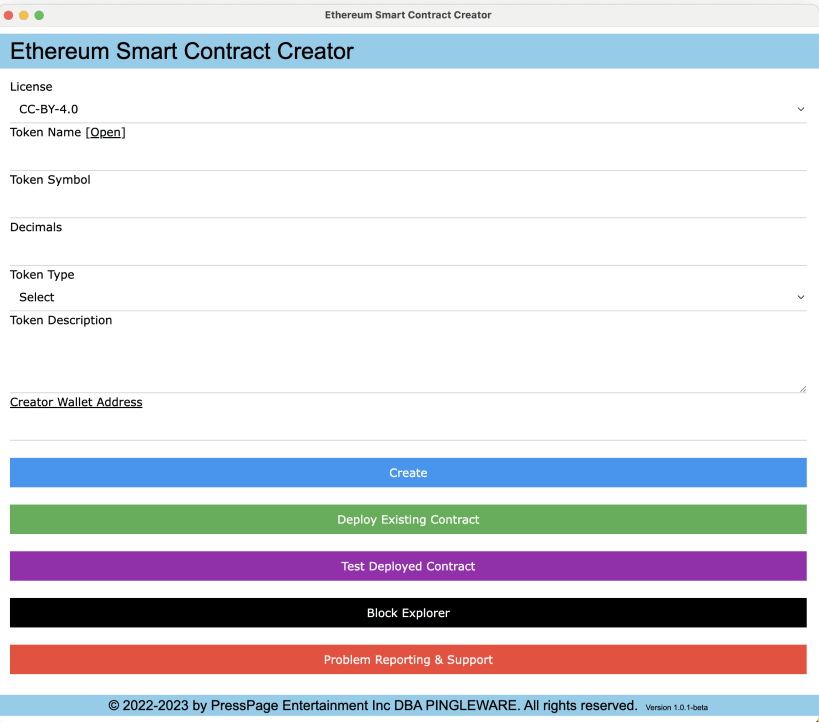
Task: Click the blue Create button
Action: [x=408, y=473]
